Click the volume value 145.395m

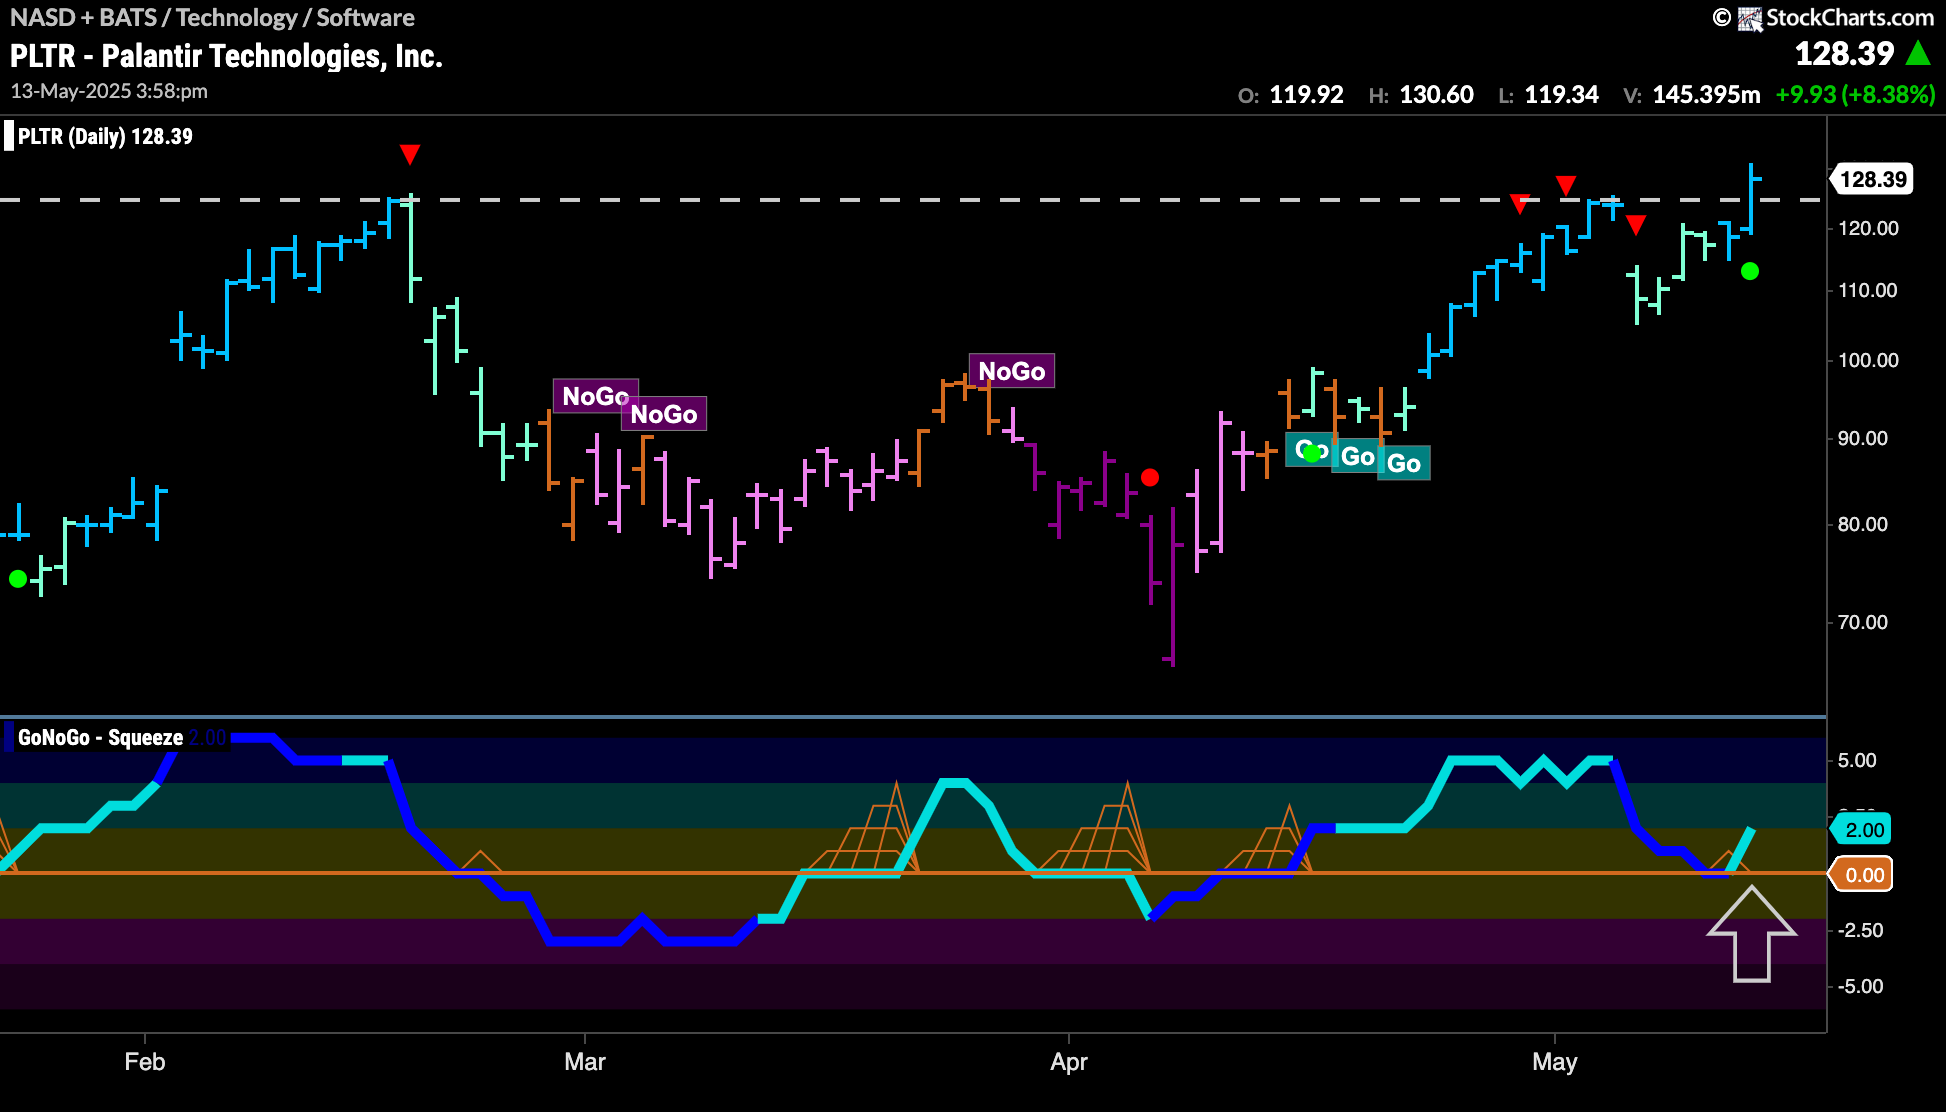point(1706,95)
